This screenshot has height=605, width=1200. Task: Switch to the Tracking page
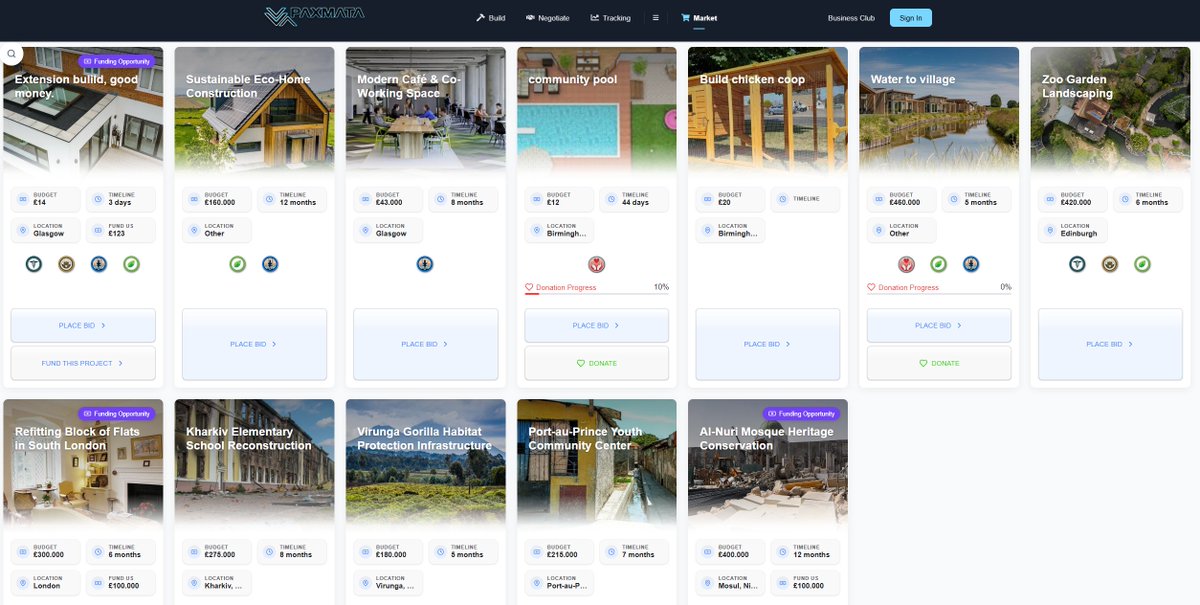[x=610, y=18]
